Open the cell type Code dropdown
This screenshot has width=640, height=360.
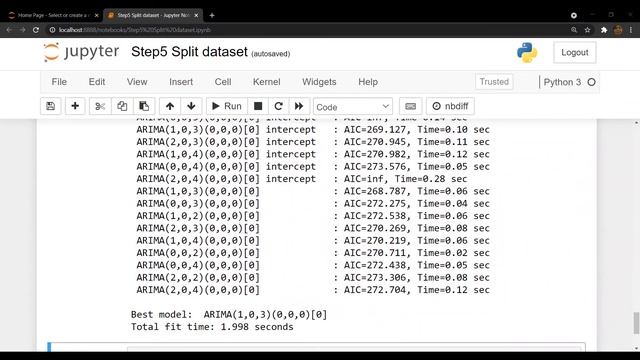click(353, 107)
